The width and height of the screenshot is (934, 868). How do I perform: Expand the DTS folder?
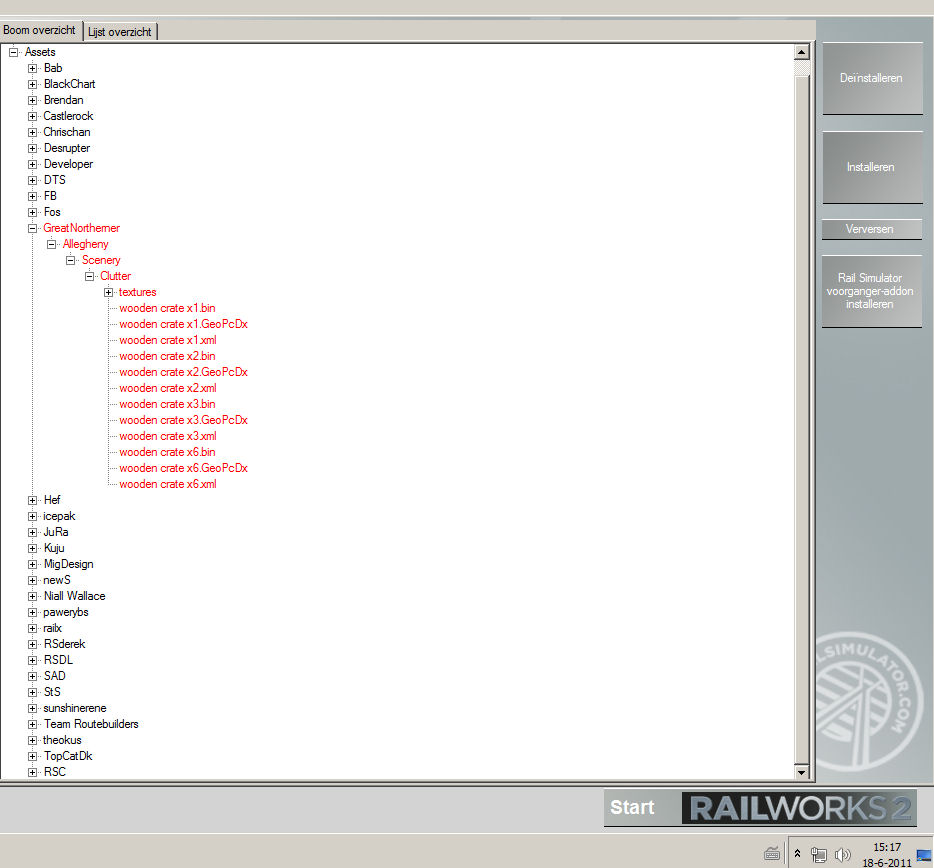[32, 181]
